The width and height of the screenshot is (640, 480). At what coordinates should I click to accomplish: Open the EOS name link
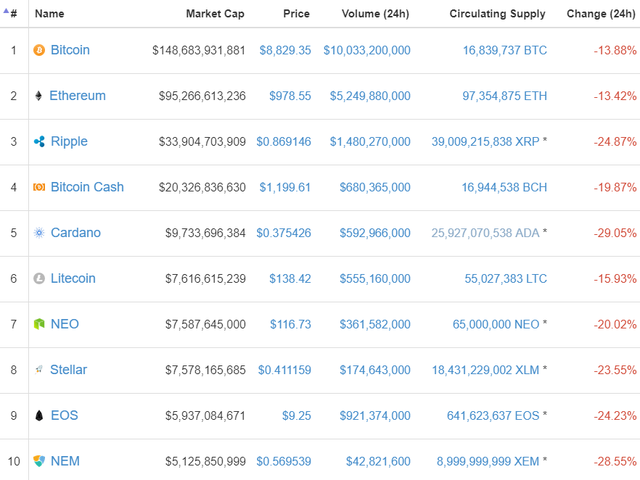click(64, 416)
